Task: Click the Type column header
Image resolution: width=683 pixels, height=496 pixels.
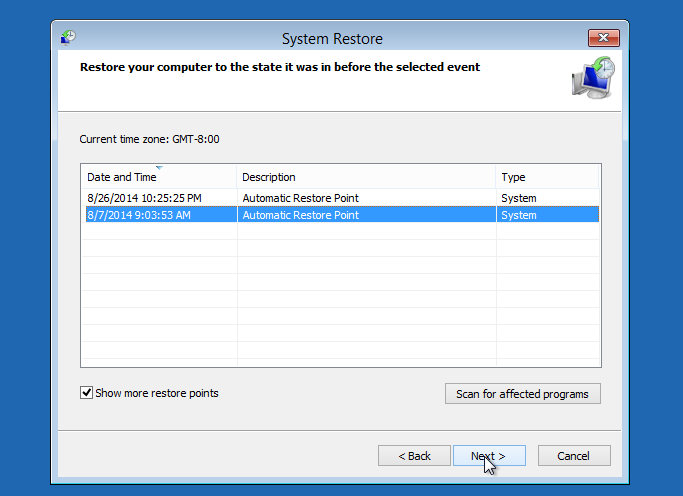Action: [x=513, y=177]
